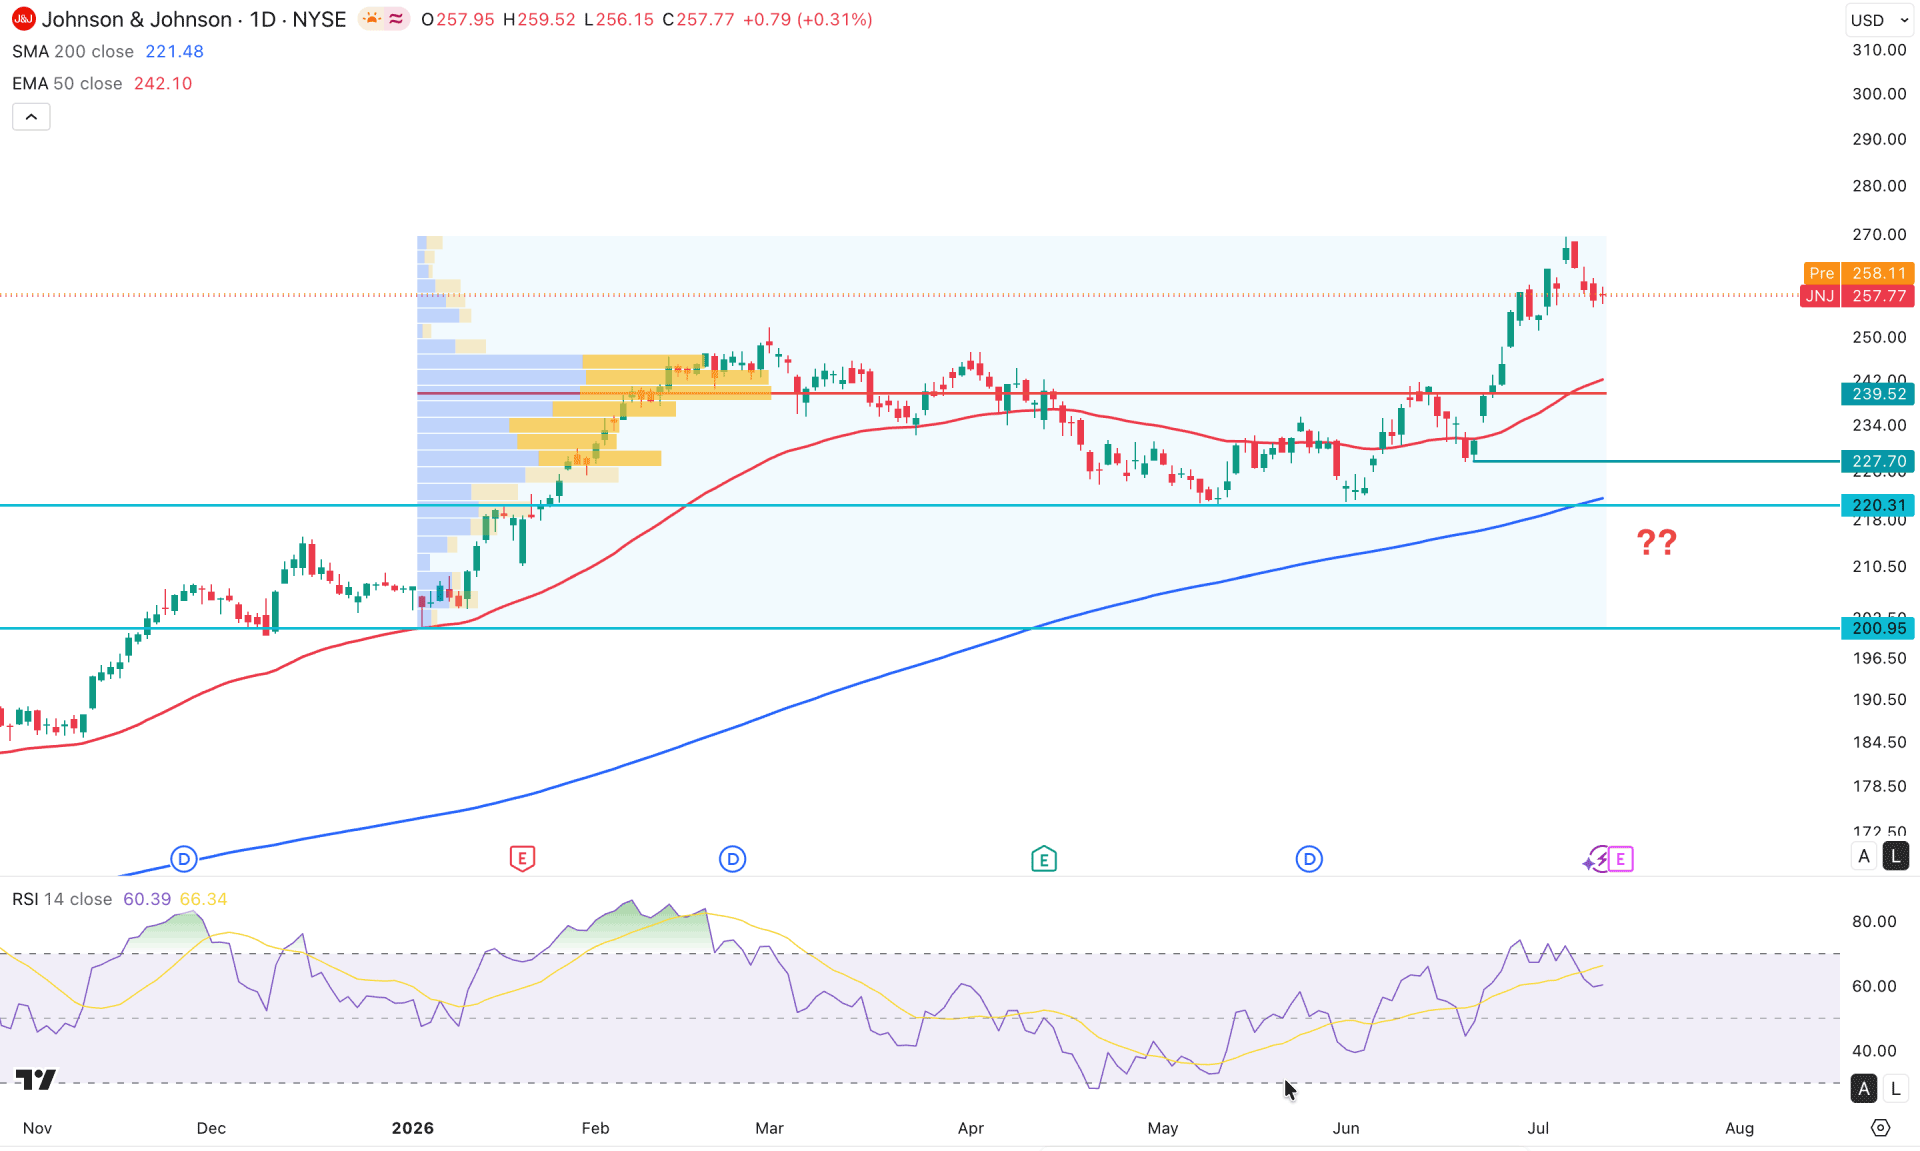
Task: Click the 250.00 price scale label
Action: point(1879,337)
